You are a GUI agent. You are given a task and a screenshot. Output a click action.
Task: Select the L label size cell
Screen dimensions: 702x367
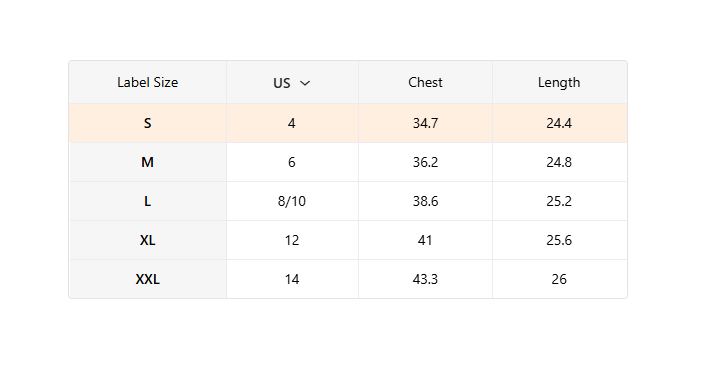(148, 201)
